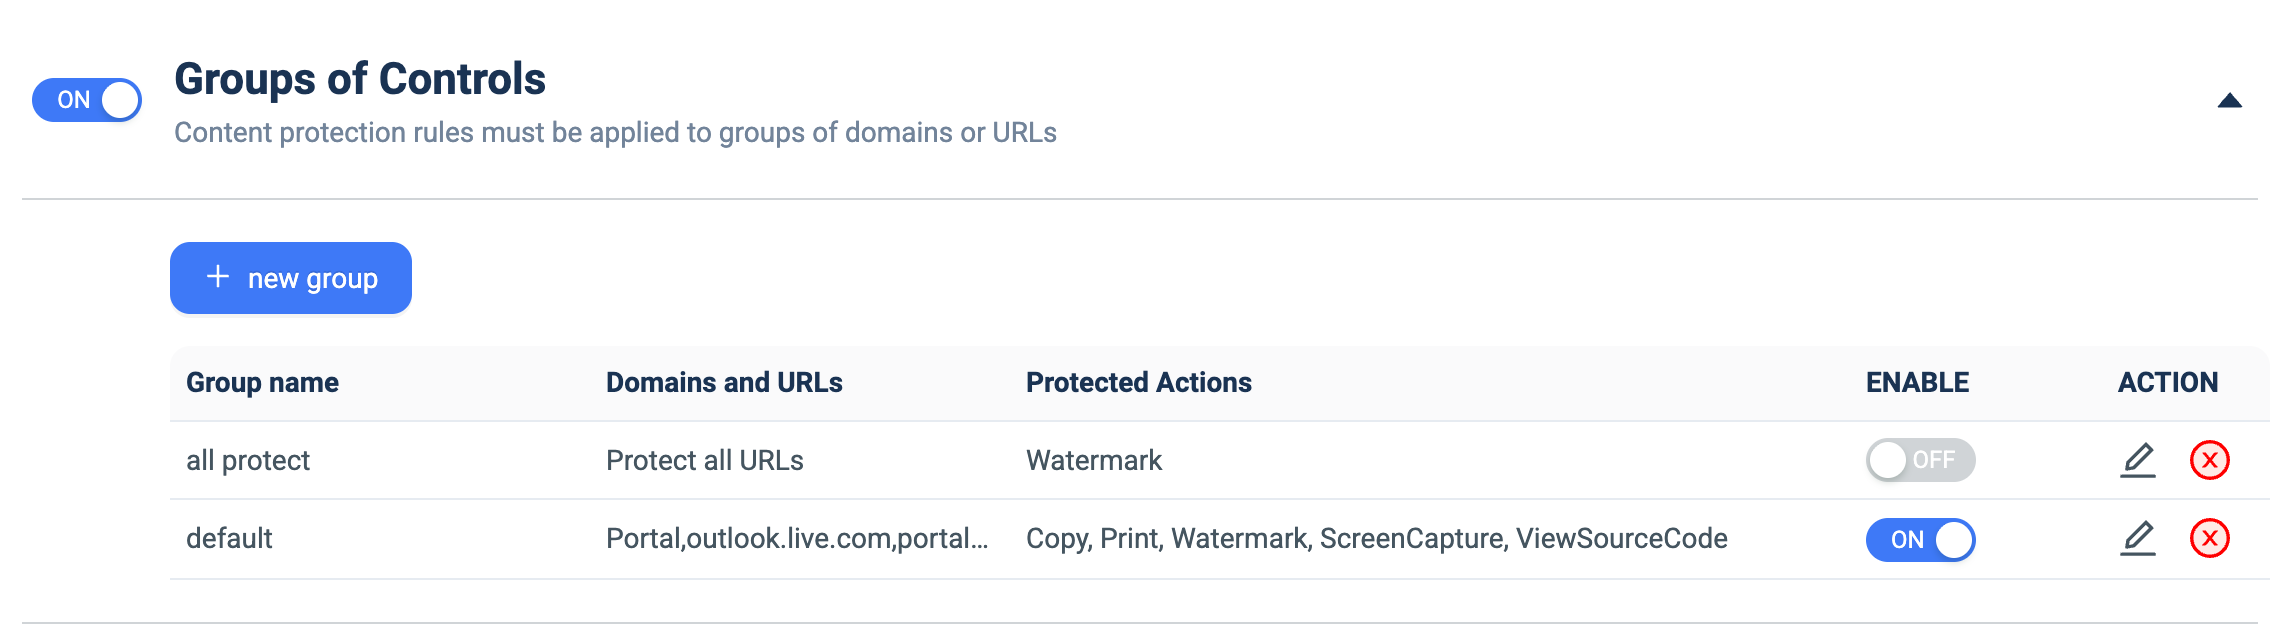This screenshot has height=624, width=2280.
Task: Click the Groups of Controls heading
Action: 360,79
